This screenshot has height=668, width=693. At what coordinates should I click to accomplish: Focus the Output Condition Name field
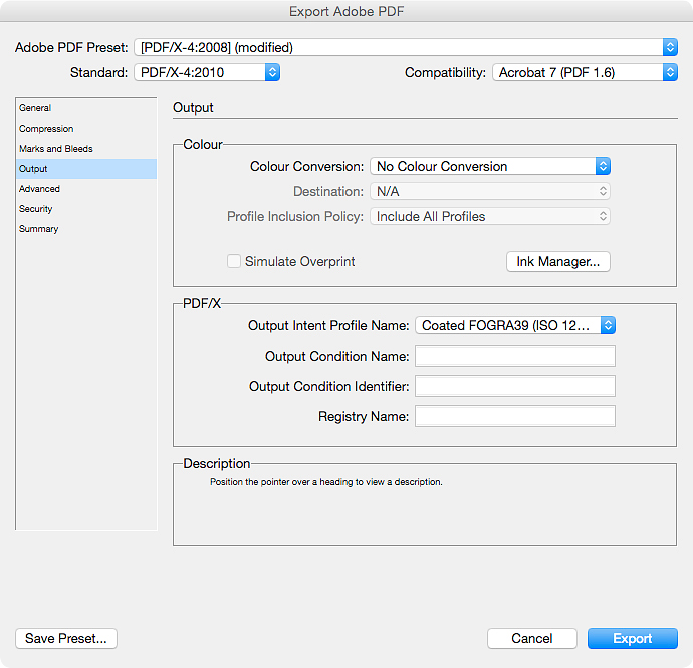[x=515, y=356]
